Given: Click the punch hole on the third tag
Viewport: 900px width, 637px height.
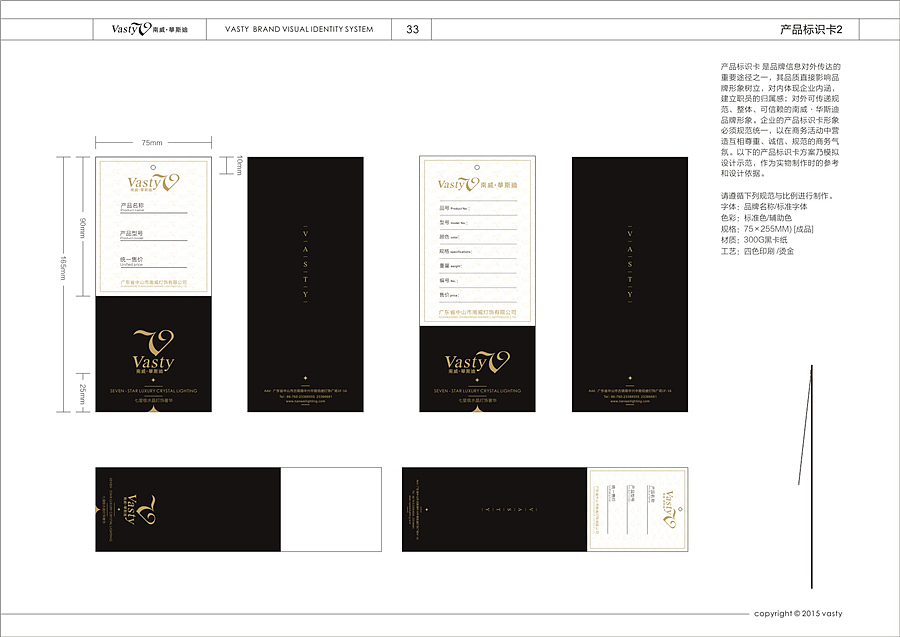Looking at the screenshot, I should pyautogui.click(x=477, y=167).
